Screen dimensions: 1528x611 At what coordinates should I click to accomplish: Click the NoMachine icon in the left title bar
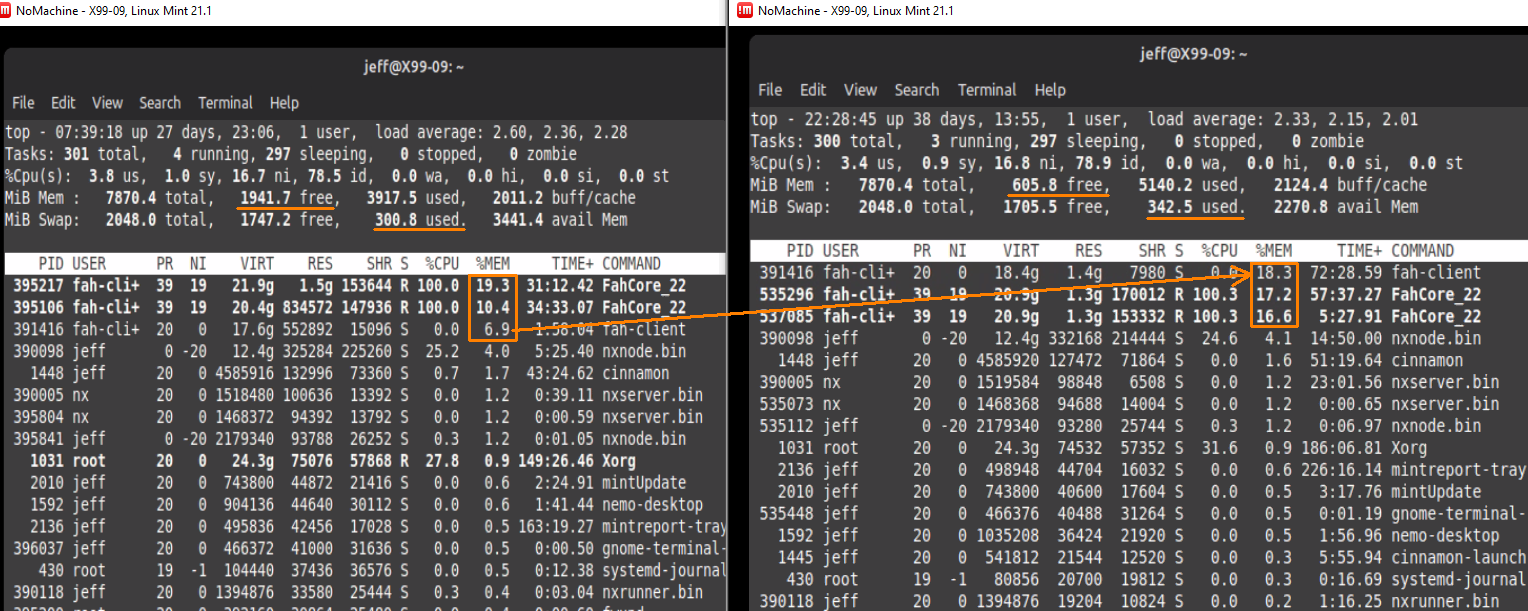tap(10, 10)
